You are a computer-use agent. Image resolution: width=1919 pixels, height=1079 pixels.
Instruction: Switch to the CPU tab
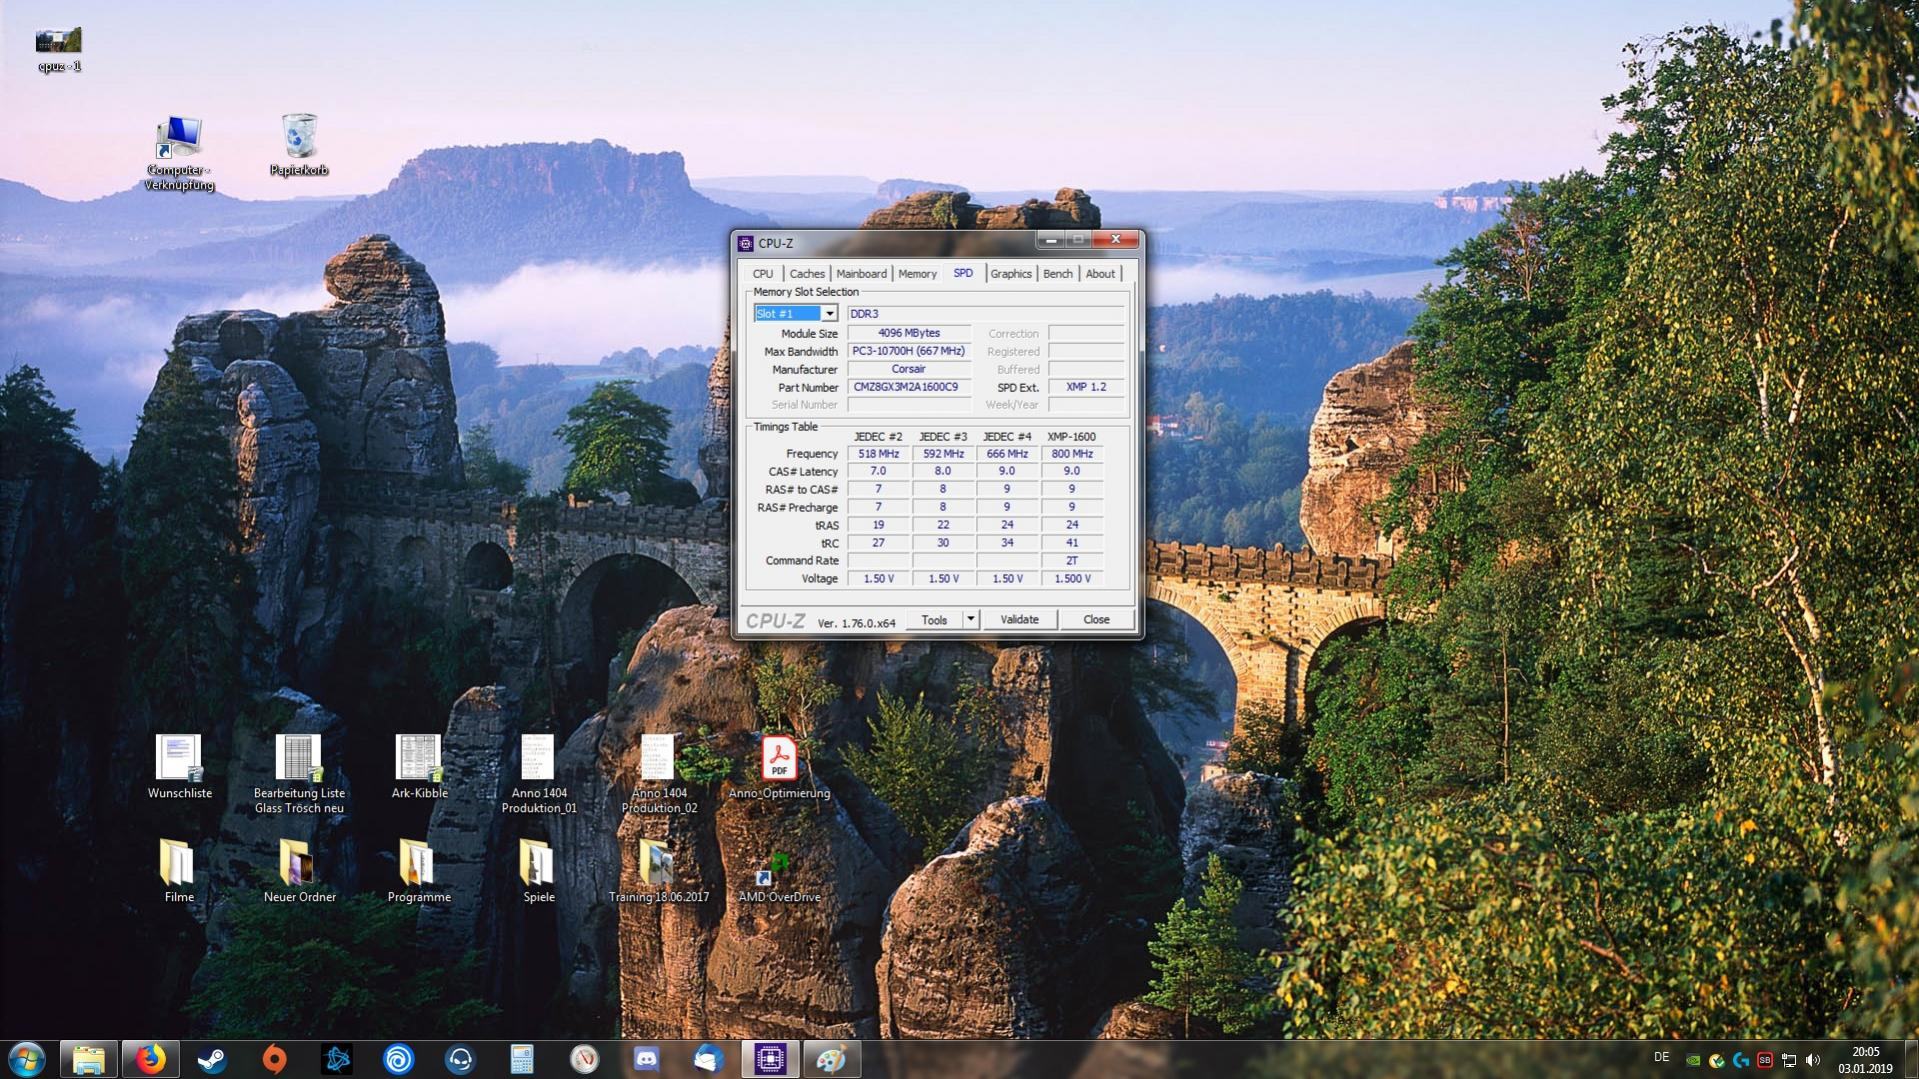(763, 274)
